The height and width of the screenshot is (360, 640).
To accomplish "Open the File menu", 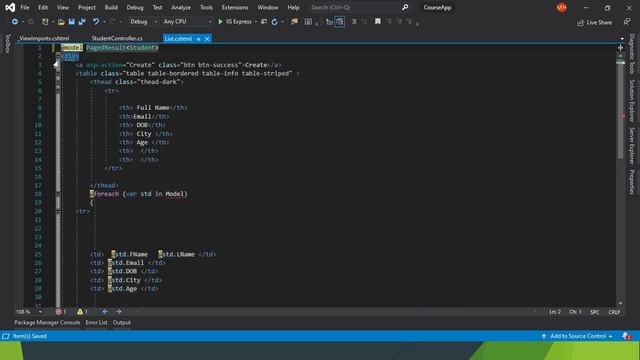I will [x=25, y=7].
